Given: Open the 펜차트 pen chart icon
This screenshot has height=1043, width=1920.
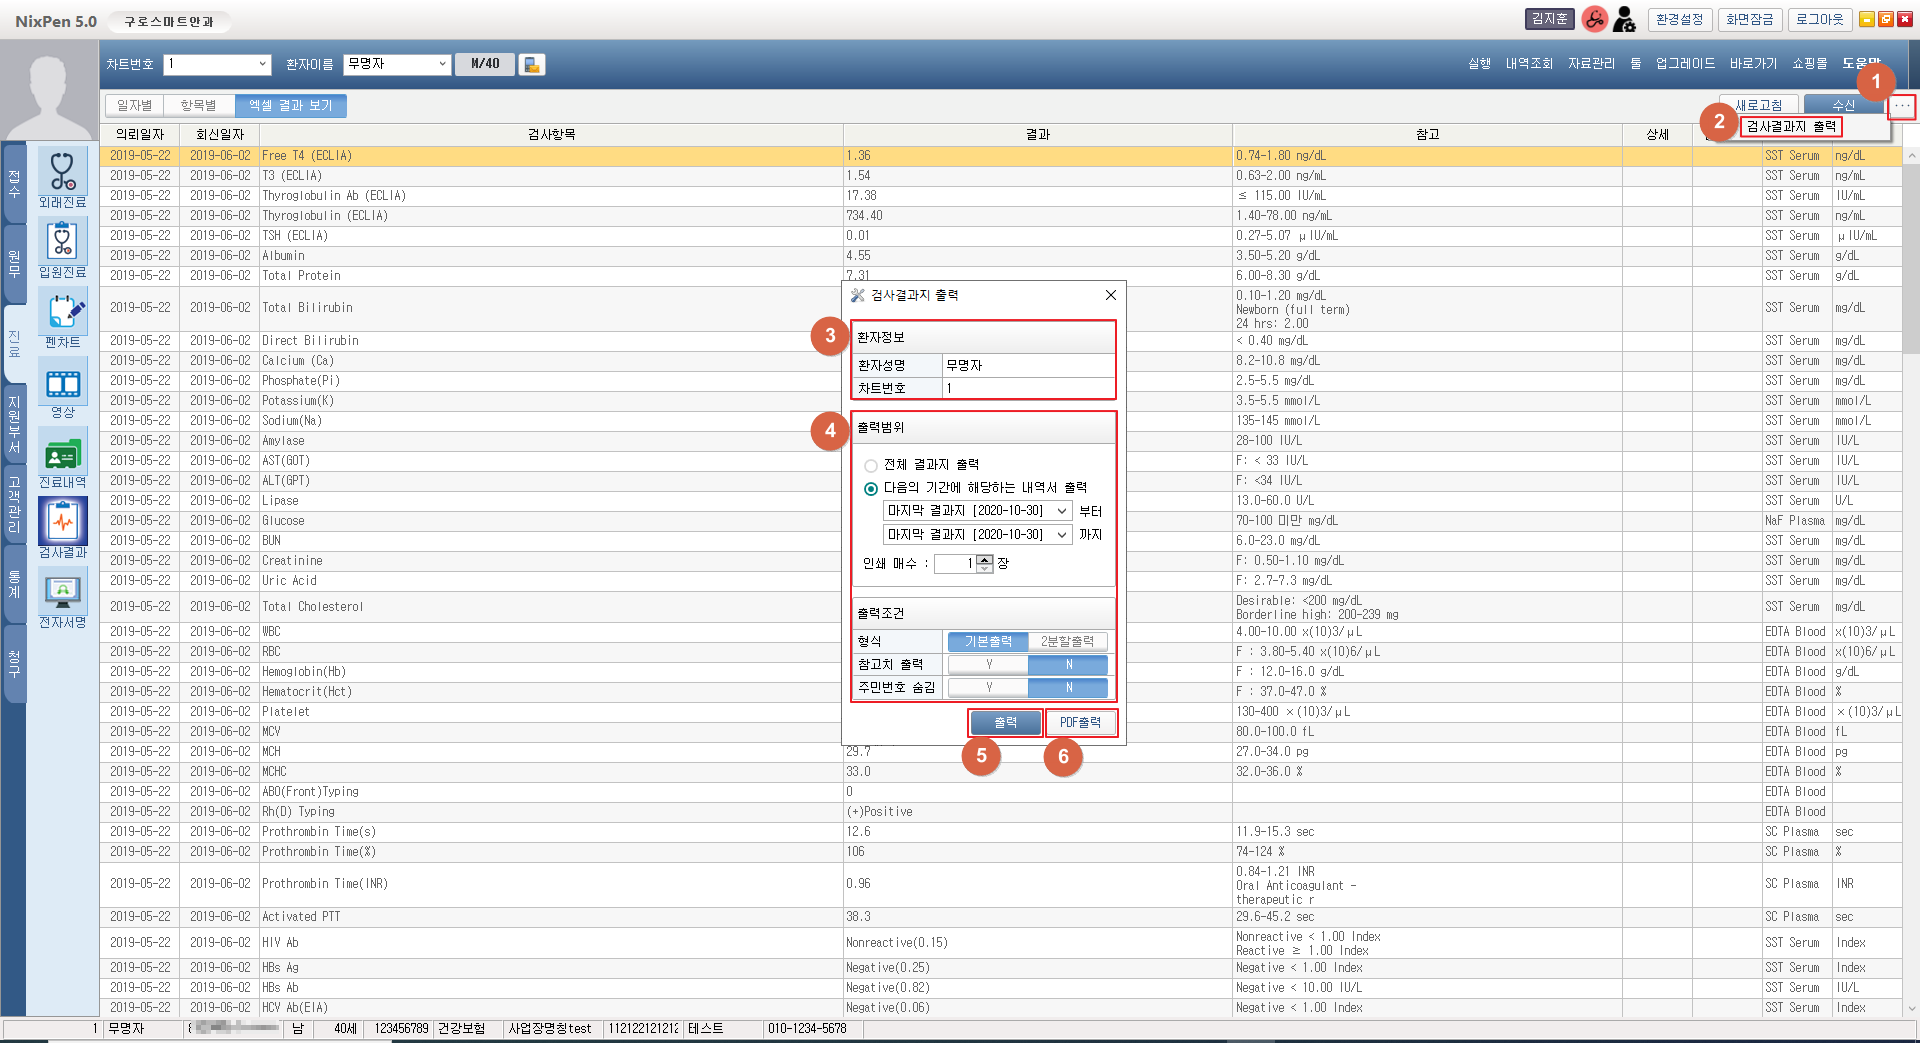Looking at the screenshot, I should [63, 312].
